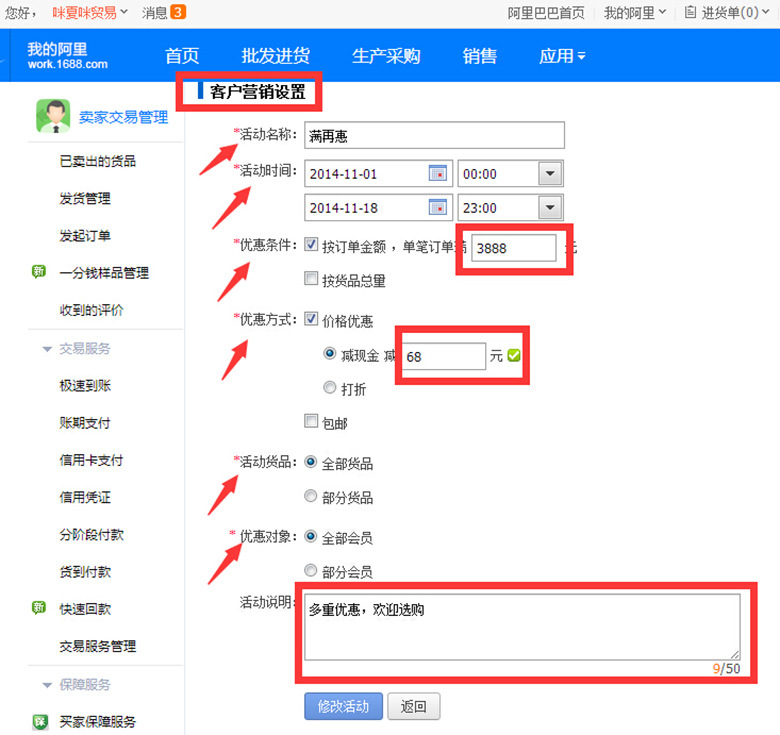Select the 部分货品 radio button
This screenshot has height=735, width=780.
tap(311, 497)
